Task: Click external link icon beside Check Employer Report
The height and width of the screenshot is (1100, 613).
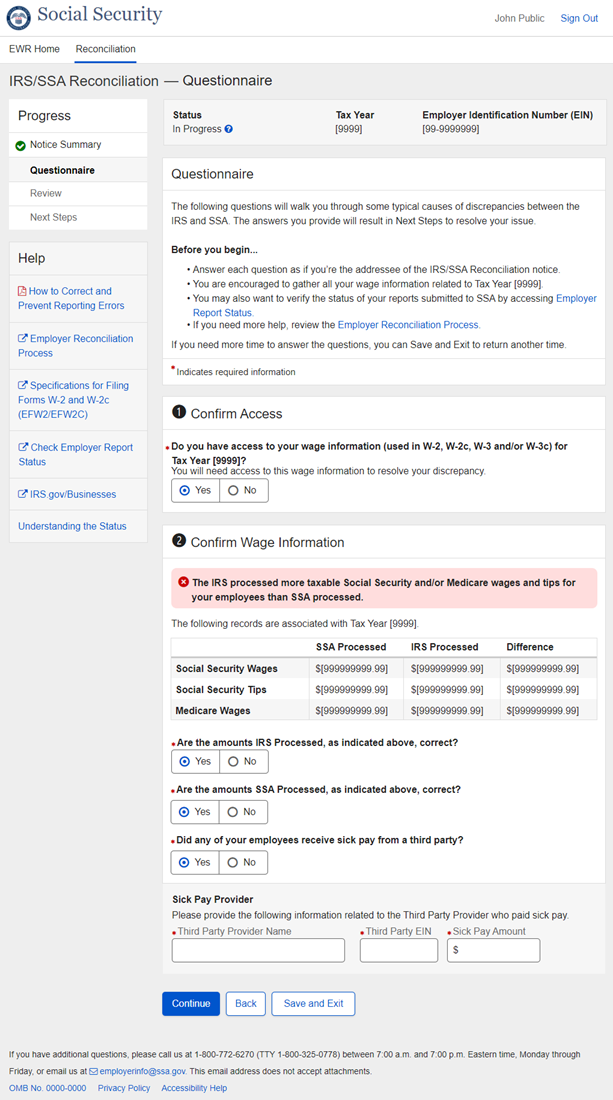Action: (x=22, y=448)
